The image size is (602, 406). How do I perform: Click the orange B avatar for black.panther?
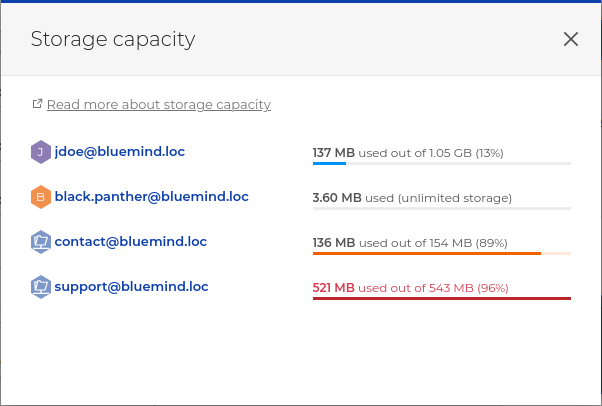[x=41, y=197]
